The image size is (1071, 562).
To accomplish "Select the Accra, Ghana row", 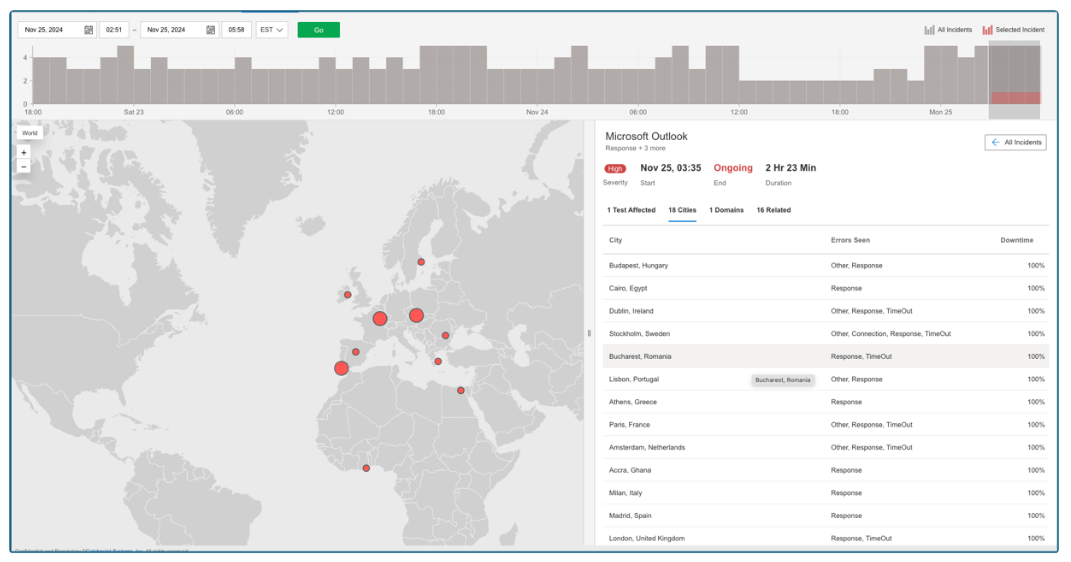I will 826,470.
